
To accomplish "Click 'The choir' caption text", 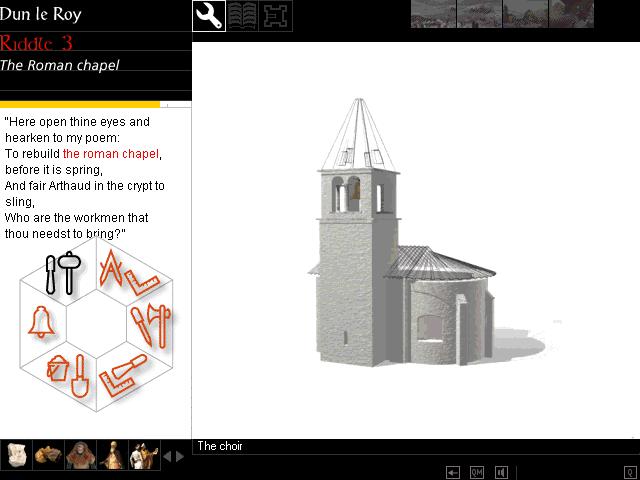I will click(220, 446).
